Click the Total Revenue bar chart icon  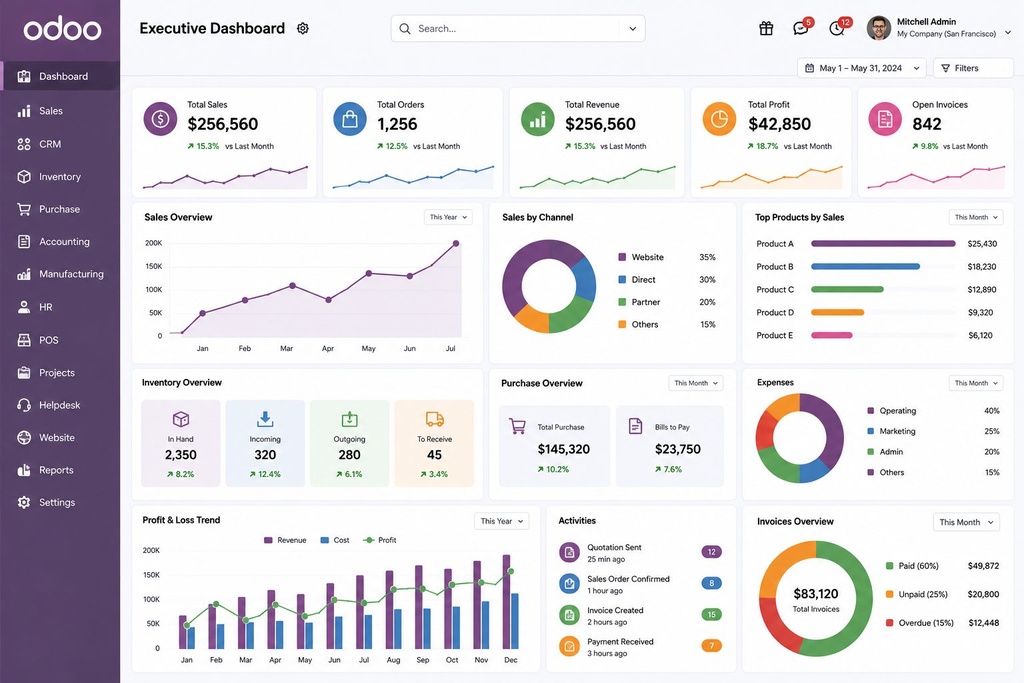(x=537, y=119)
